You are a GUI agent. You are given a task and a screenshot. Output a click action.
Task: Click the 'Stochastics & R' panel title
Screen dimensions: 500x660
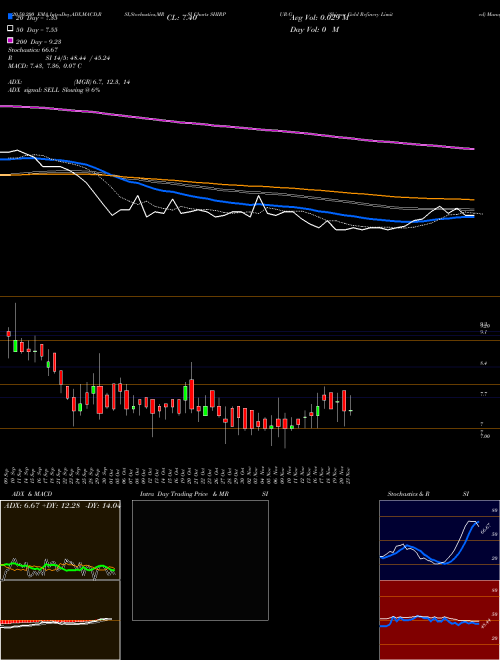408,494
